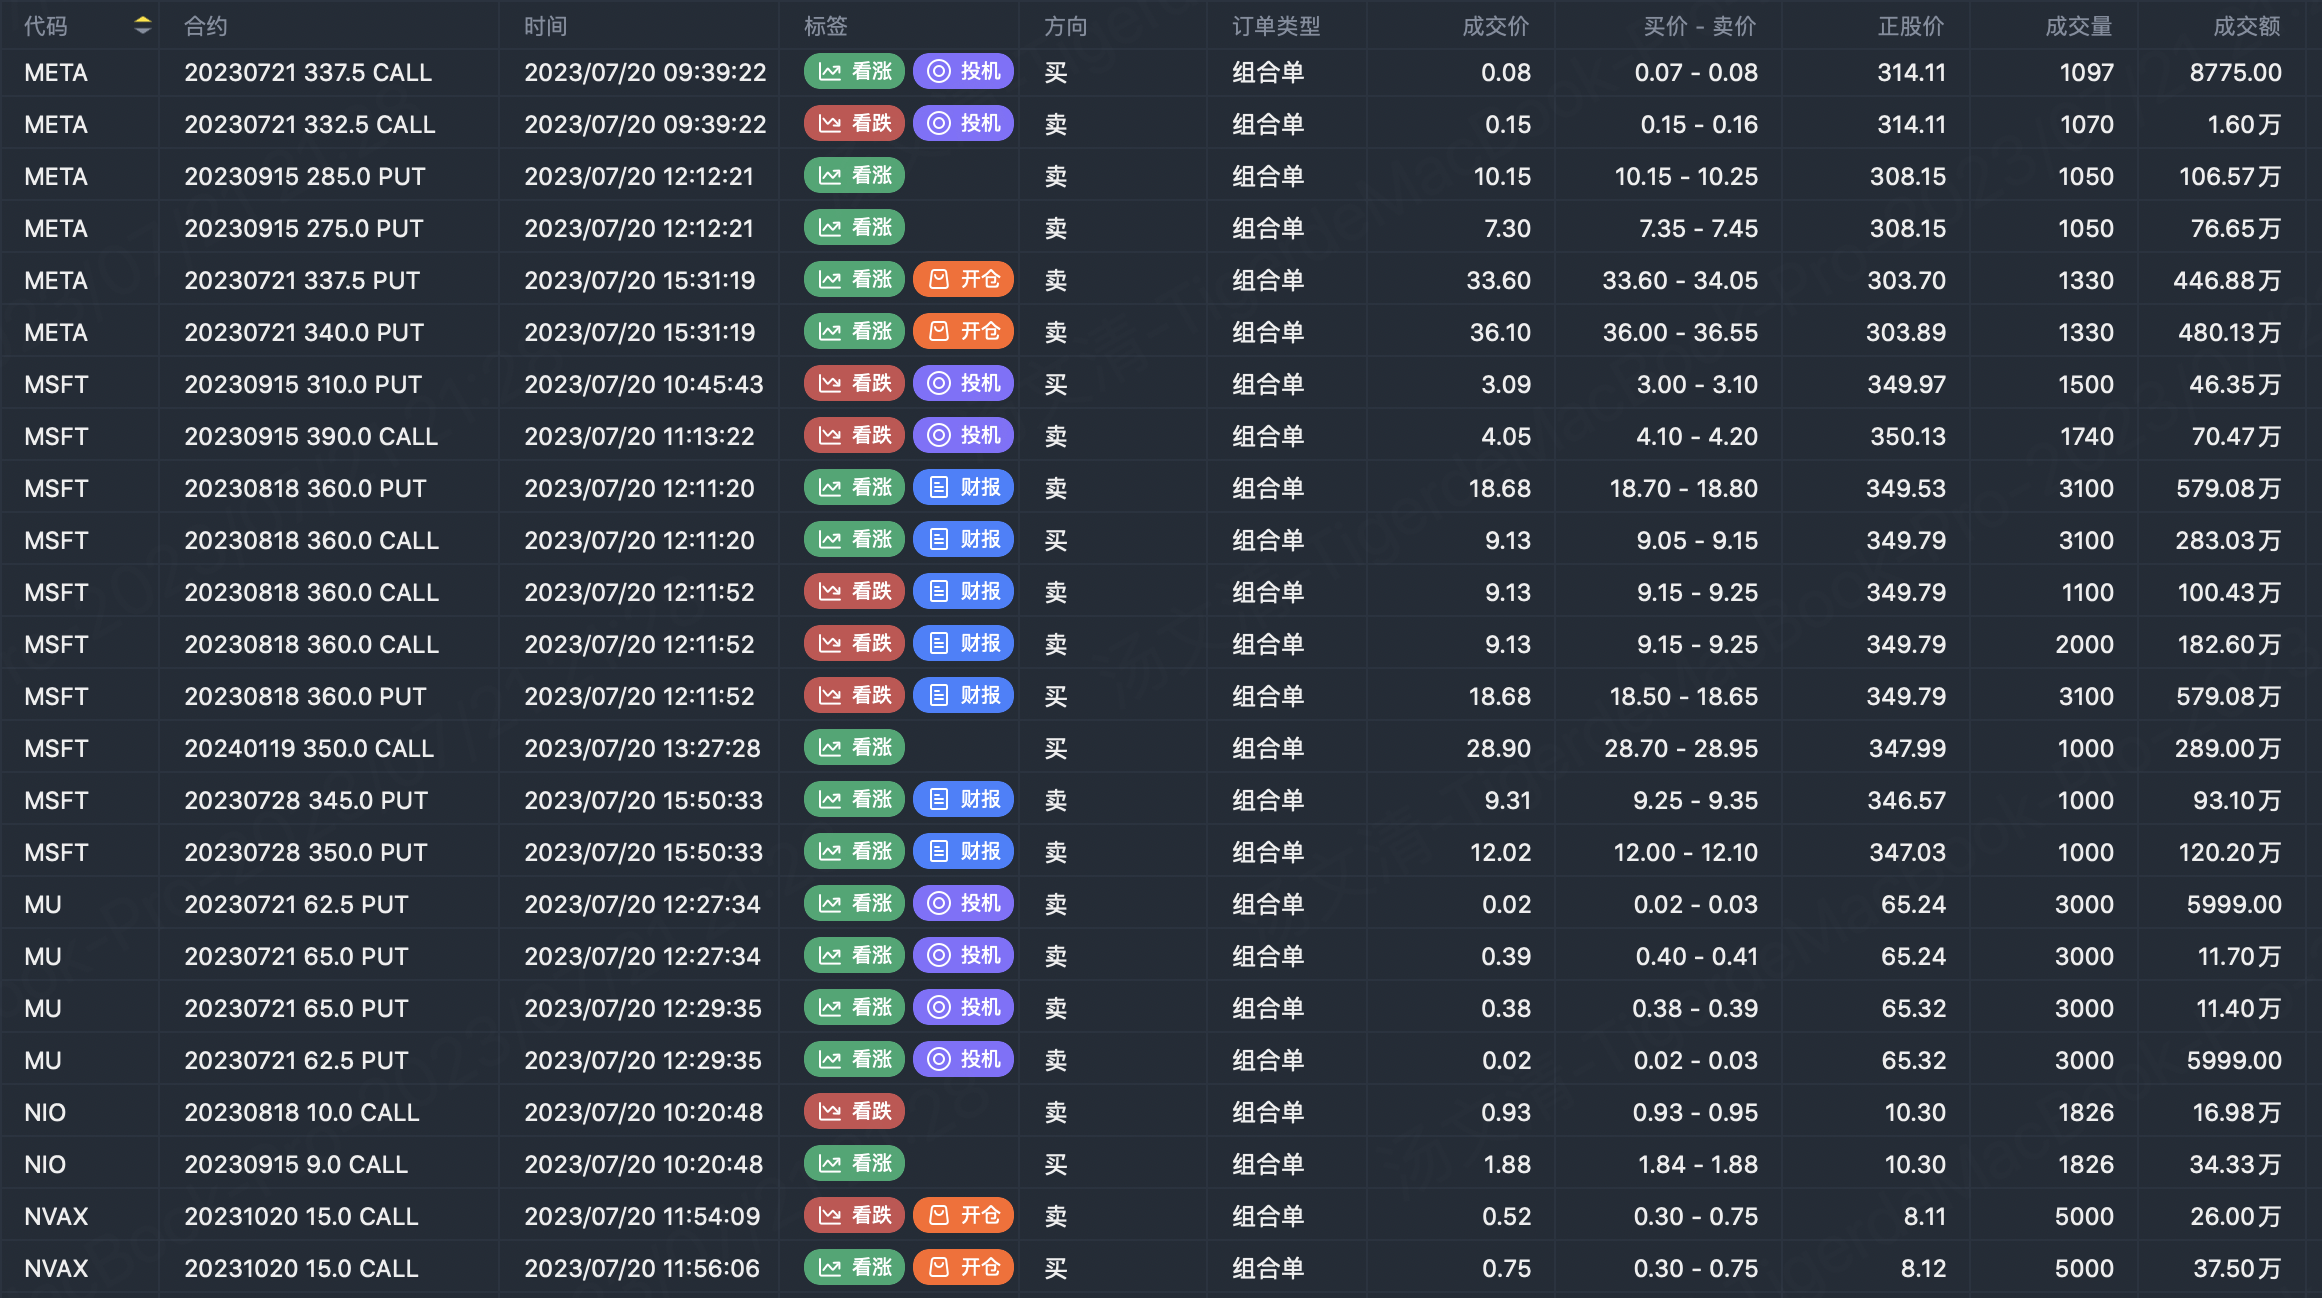Click 投机 tag on MSFT 390.0 CALL row

coord(963,436)
